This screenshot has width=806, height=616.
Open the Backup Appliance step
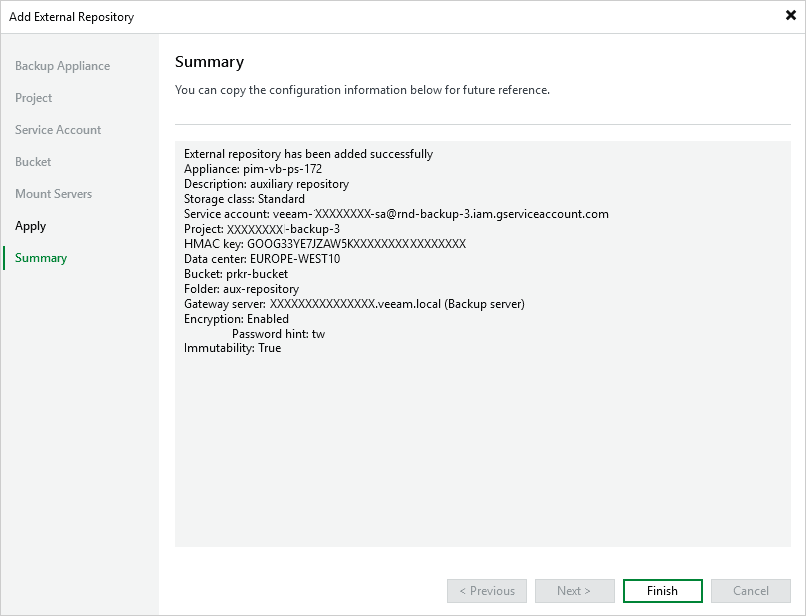point(62,66)
